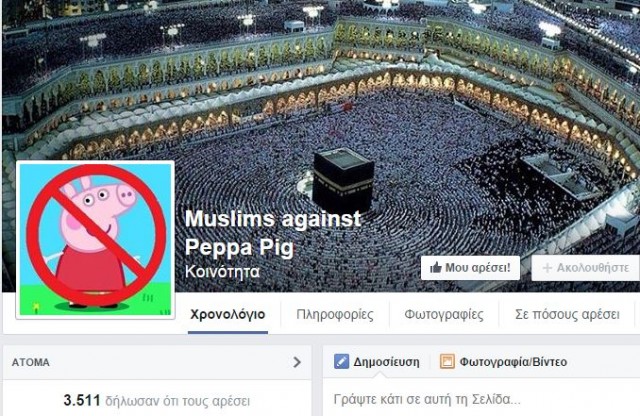The image size is (640, 416).
Task: Click the photo icon beside Φωτογραφία/Βίντεο
Action: [447, 361]
